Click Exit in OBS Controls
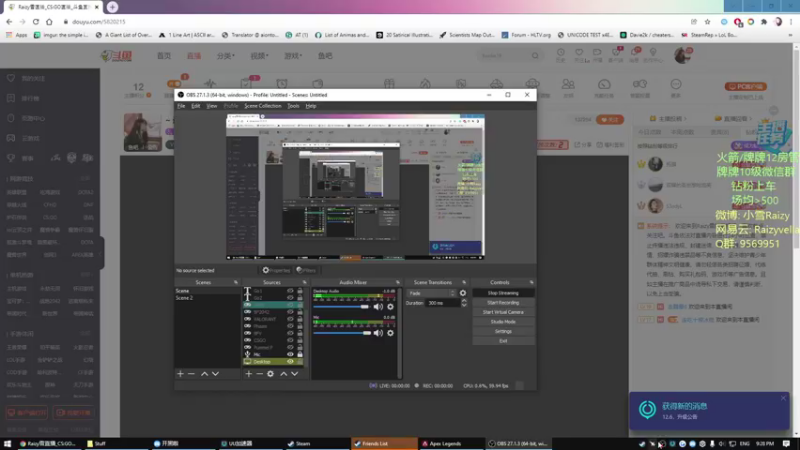Screen dimensions: 800x450 pyautogui.click(x=503, y=341)
